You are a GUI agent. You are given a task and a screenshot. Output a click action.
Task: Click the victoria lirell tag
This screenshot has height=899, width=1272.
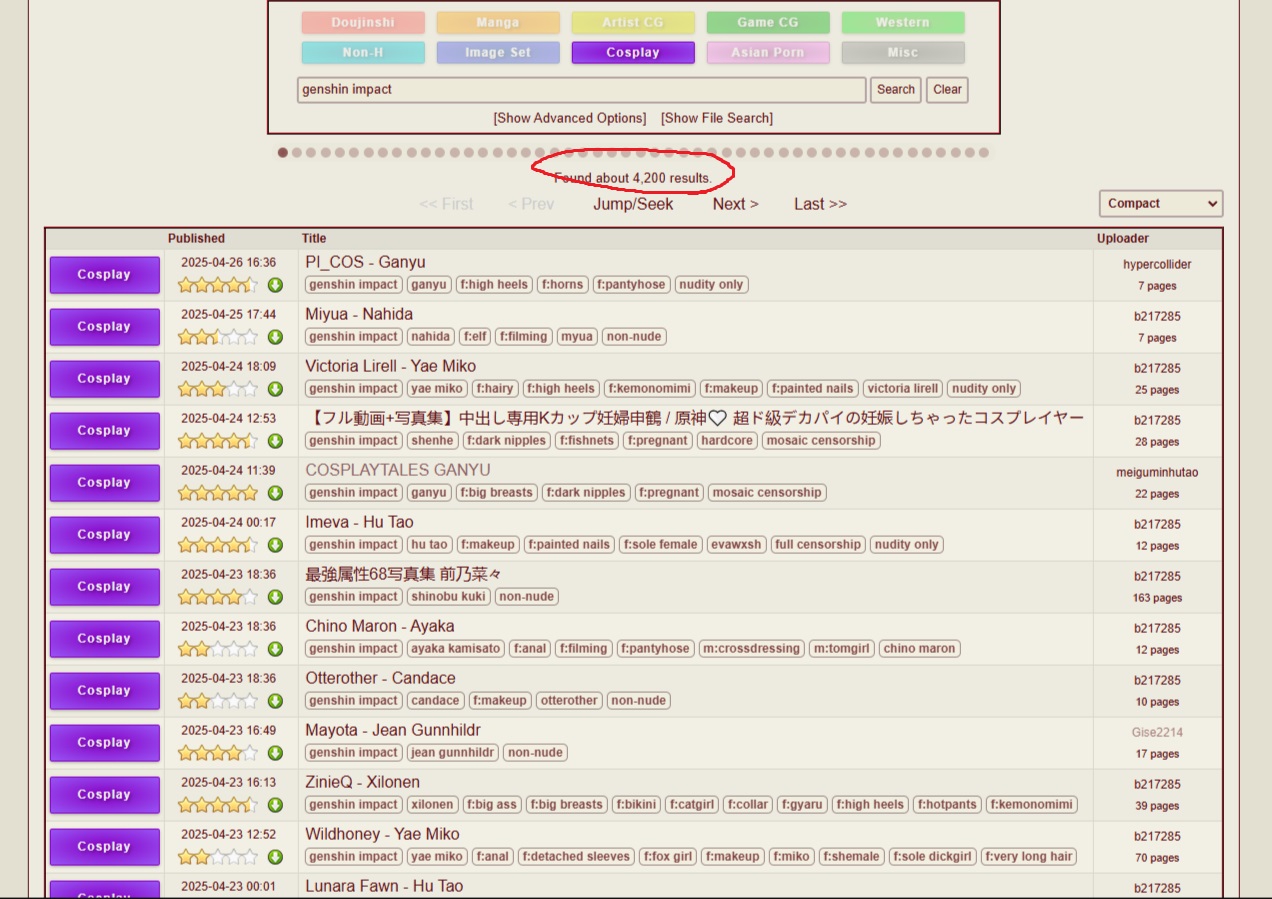903,389
